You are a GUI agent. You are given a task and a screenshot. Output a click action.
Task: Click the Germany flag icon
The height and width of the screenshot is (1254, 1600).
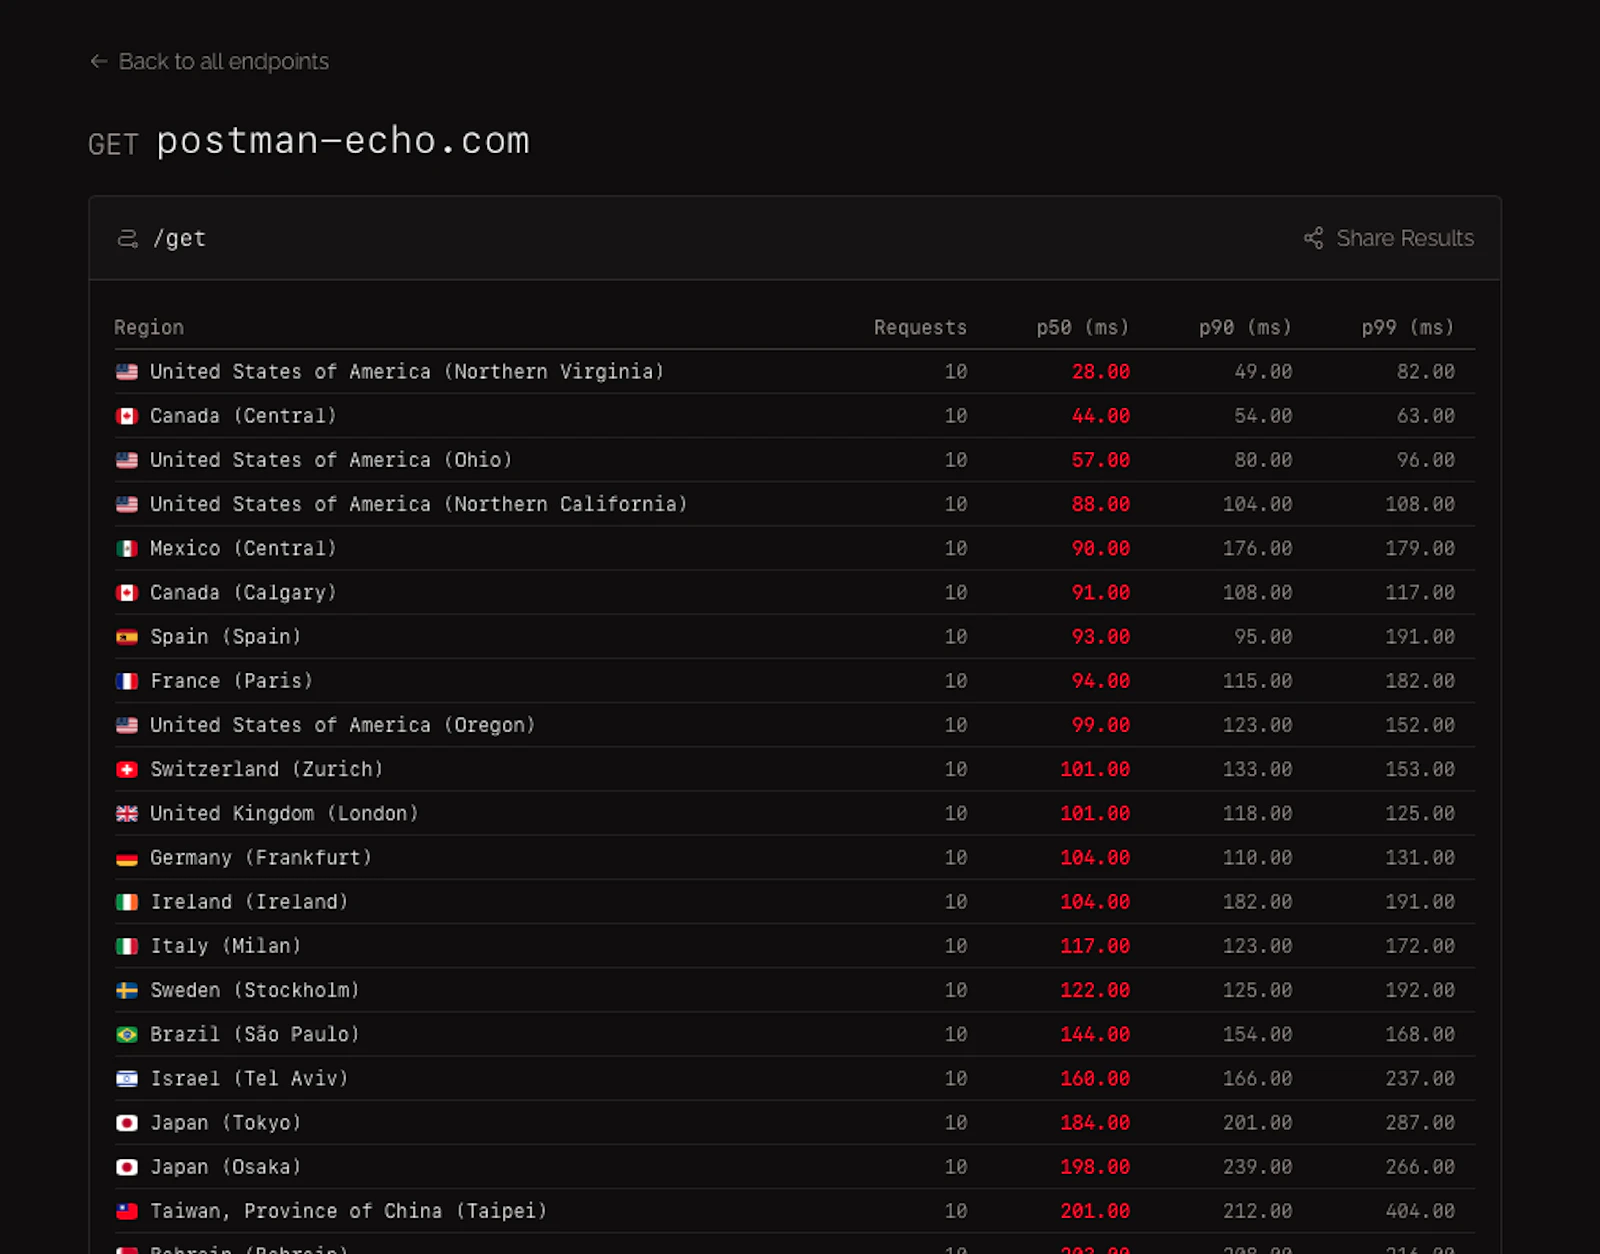127,858
